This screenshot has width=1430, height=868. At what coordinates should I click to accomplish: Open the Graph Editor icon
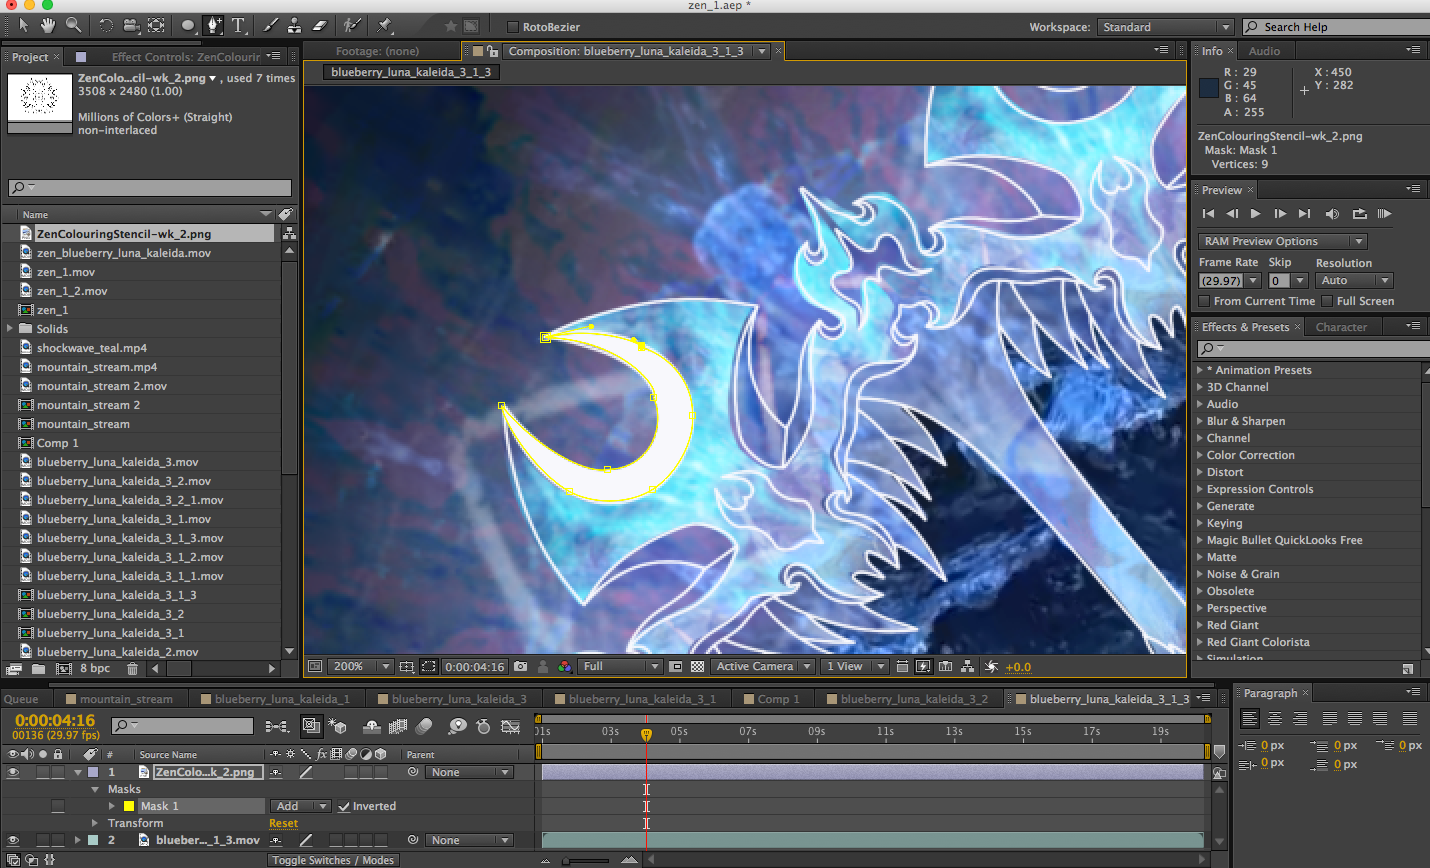pos(511,726)
